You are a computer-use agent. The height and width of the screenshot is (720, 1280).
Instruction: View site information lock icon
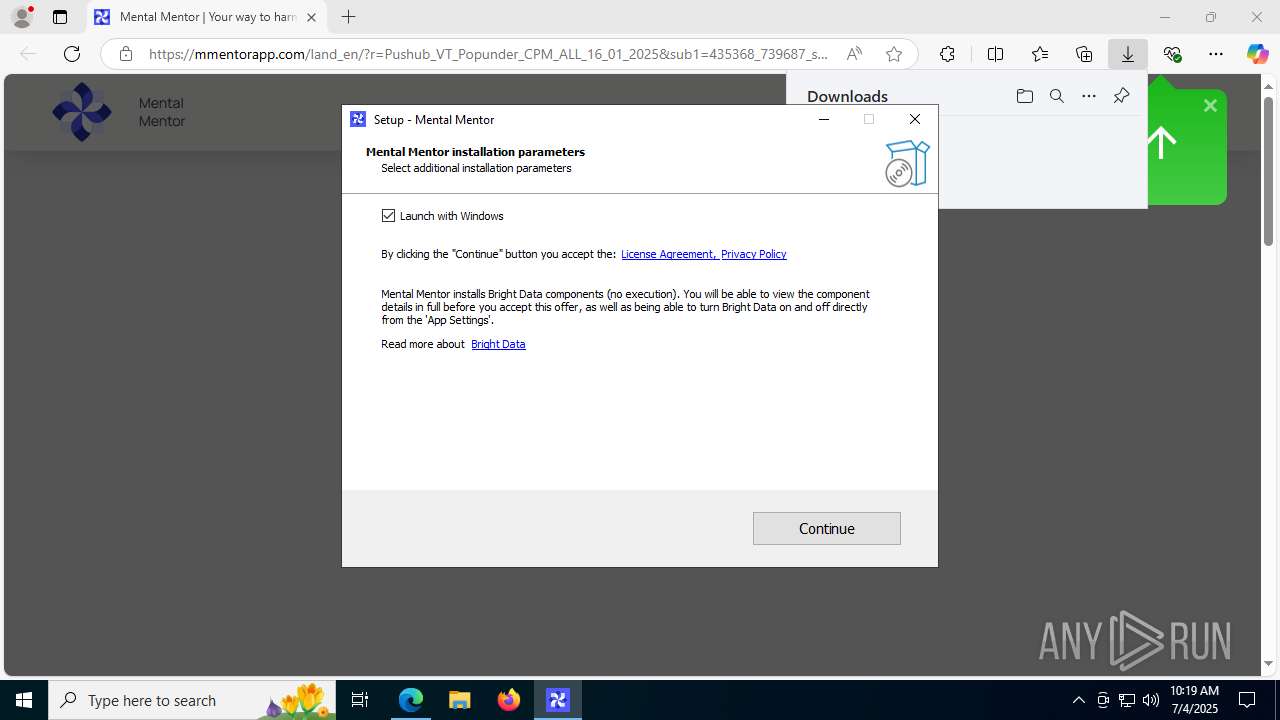click(x=125, y=54)
